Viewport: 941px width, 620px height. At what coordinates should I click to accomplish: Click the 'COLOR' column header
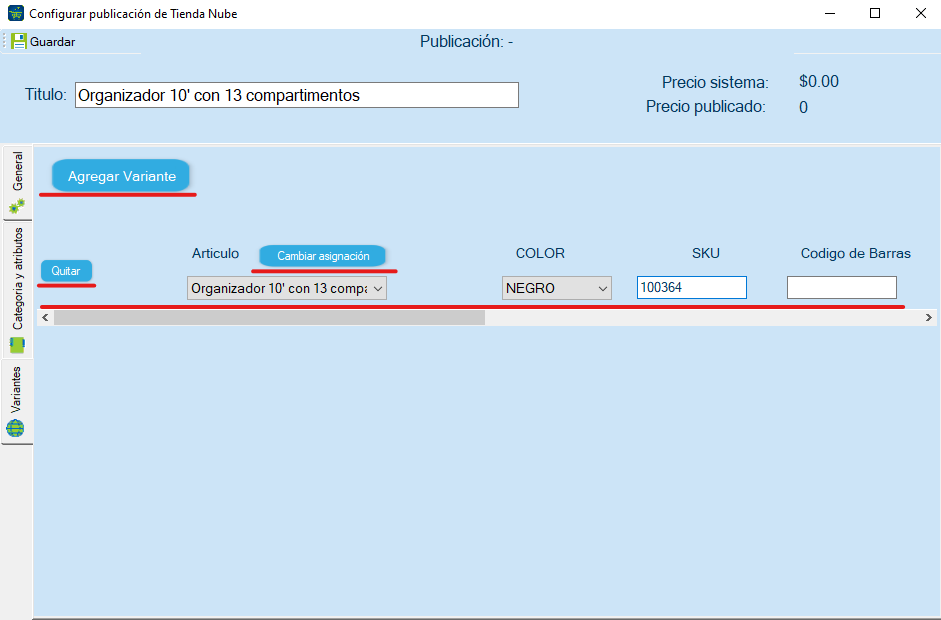tap(540, 253)
